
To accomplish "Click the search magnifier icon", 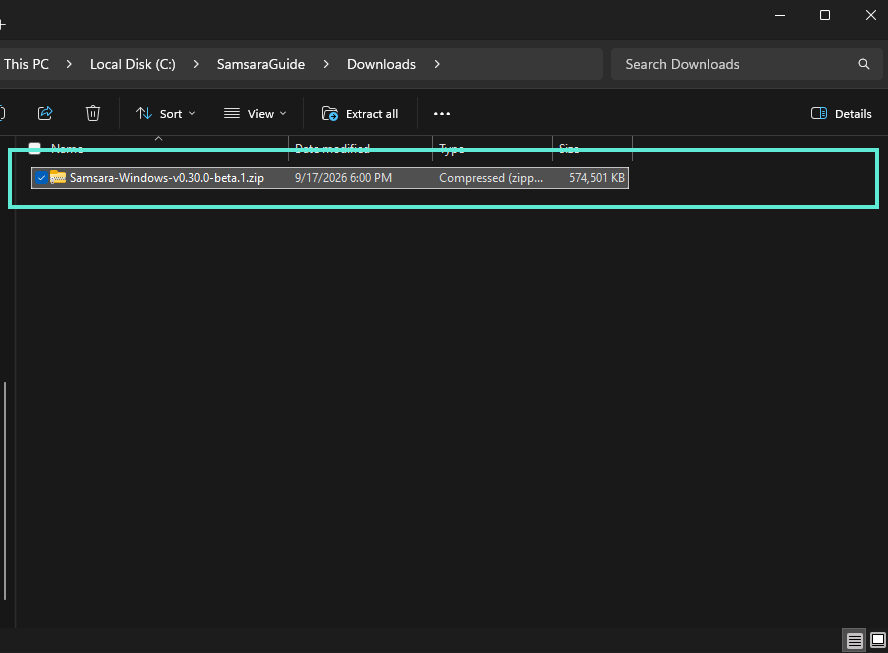I will tap(863, 64).
